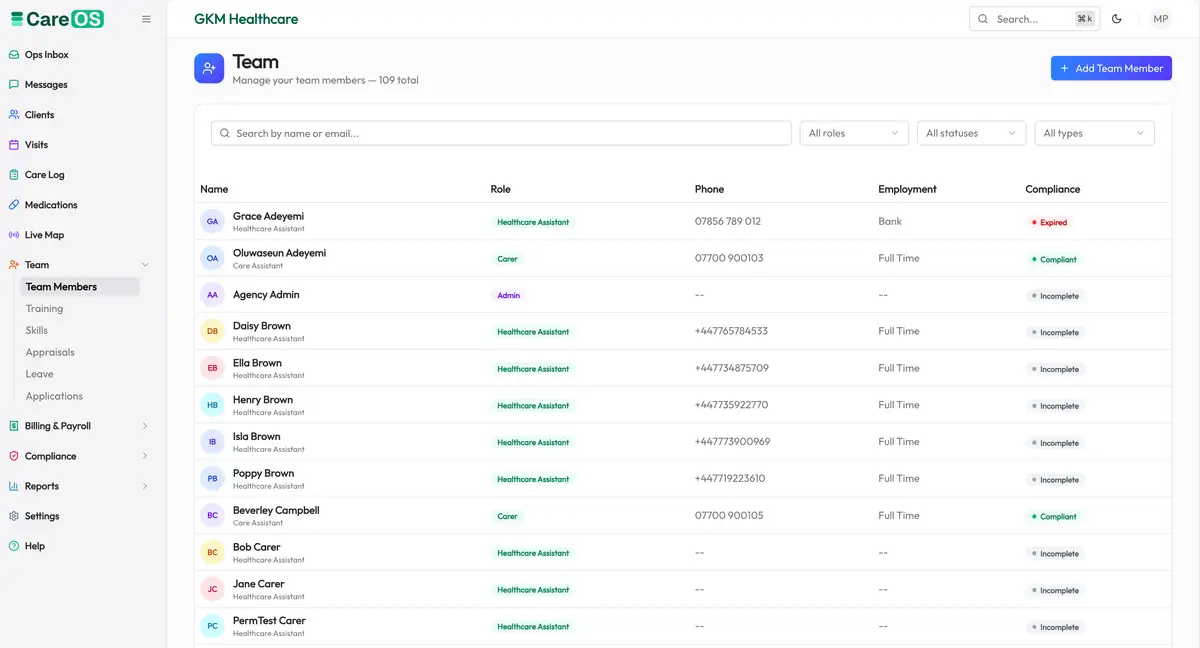Click avatar beside Bob Carer

point(212,553)
